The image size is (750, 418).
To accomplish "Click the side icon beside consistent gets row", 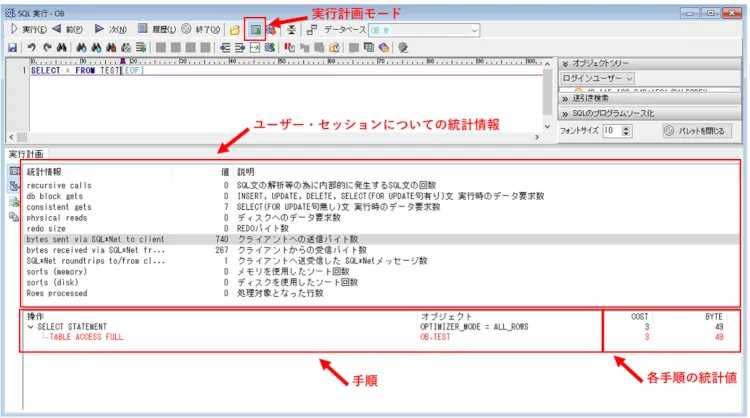I will (14, 202).
